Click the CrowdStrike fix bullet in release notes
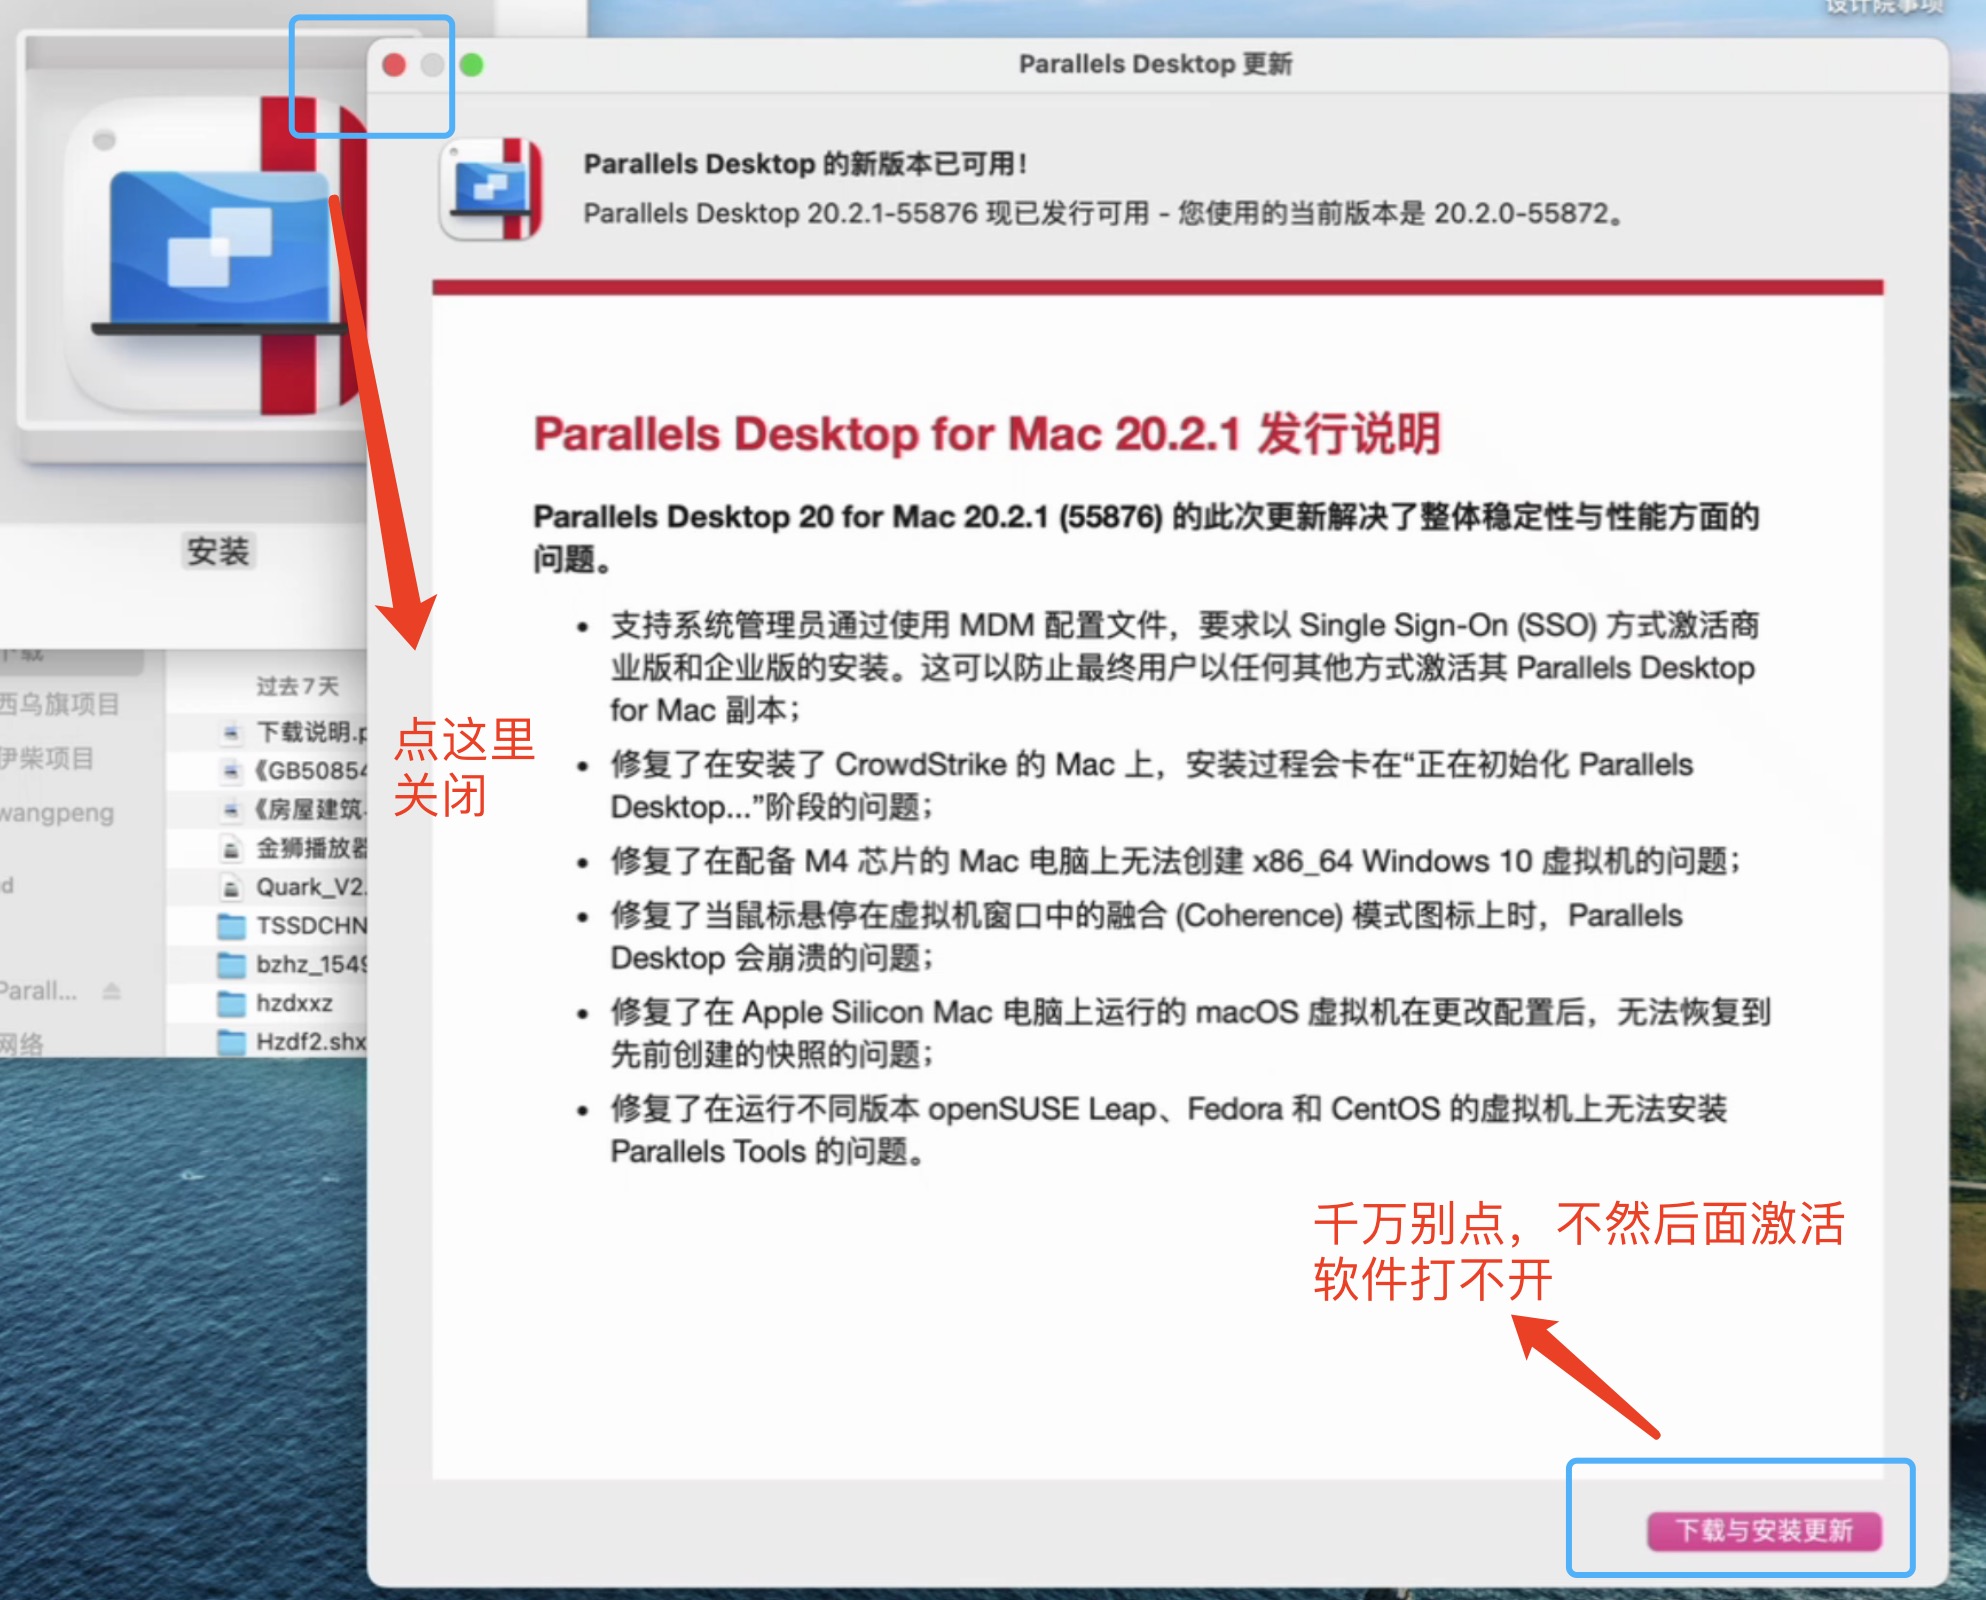 click(x=1151, y=786)
